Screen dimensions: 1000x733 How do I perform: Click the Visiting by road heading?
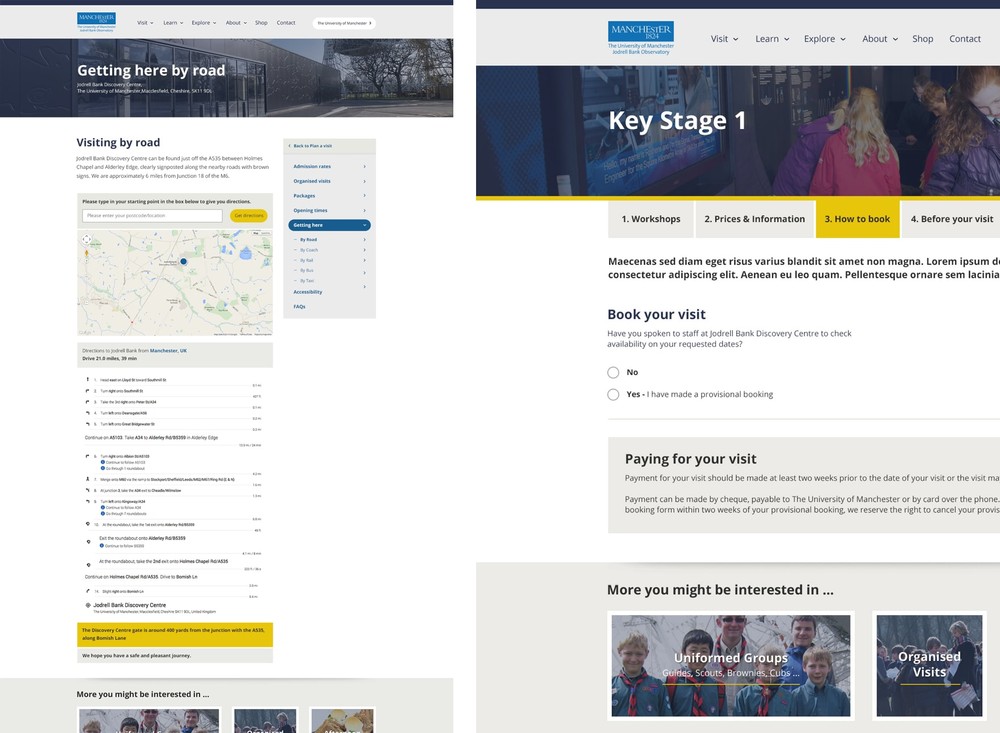pos(118,143)
